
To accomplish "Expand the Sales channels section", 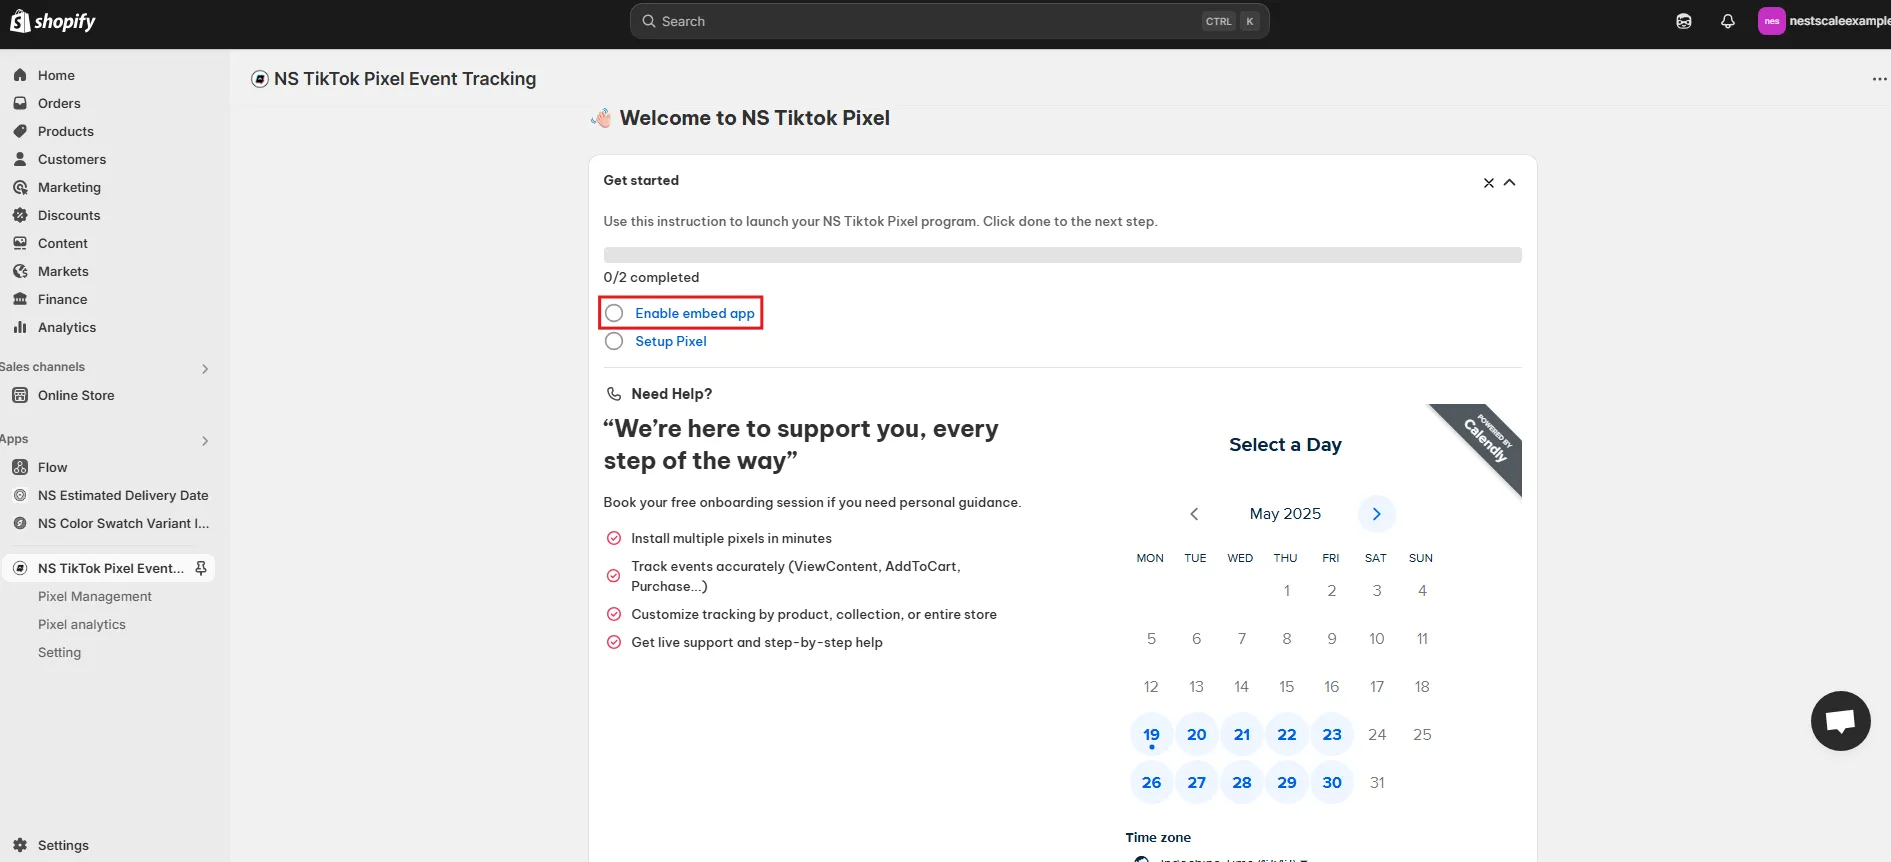I will [x=205, y=369].
